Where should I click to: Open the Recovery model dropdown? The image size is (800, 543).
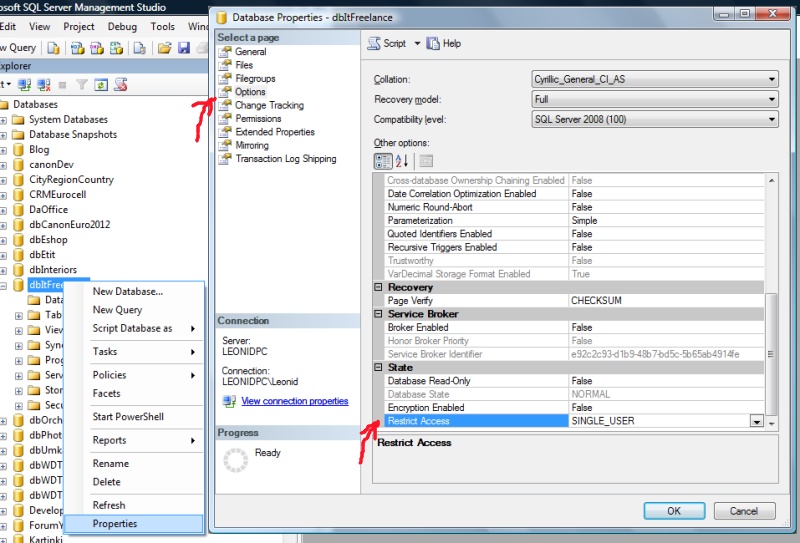[655, 99]
